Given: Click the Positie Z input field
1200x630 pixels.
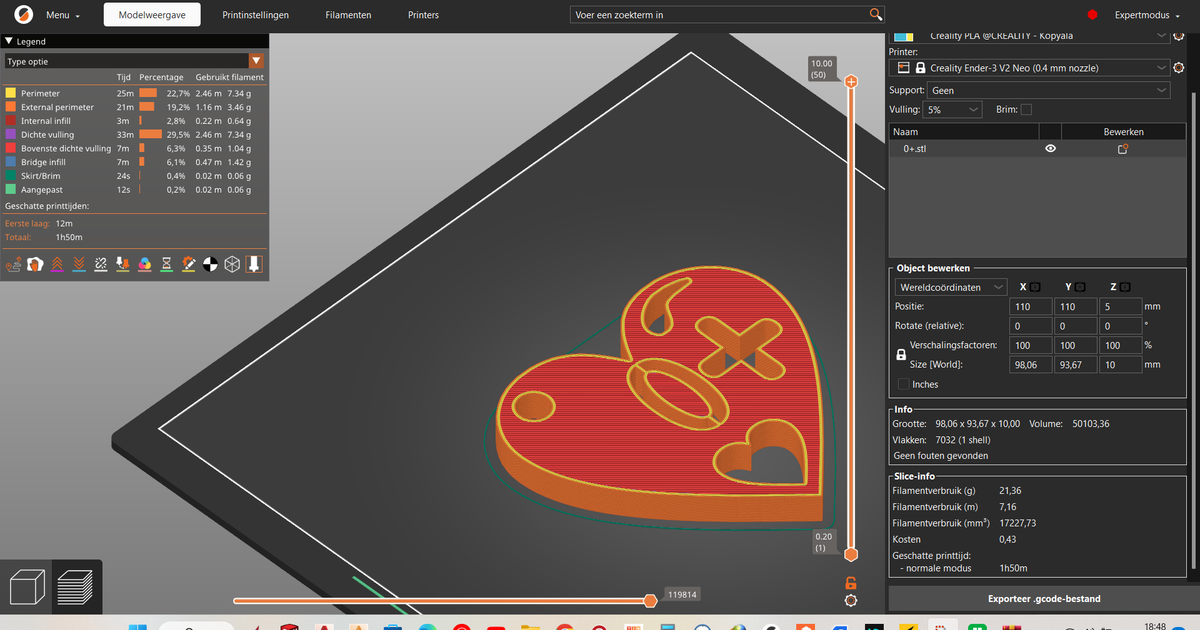Looking at the screenshot, I should tap(1120, 307).
